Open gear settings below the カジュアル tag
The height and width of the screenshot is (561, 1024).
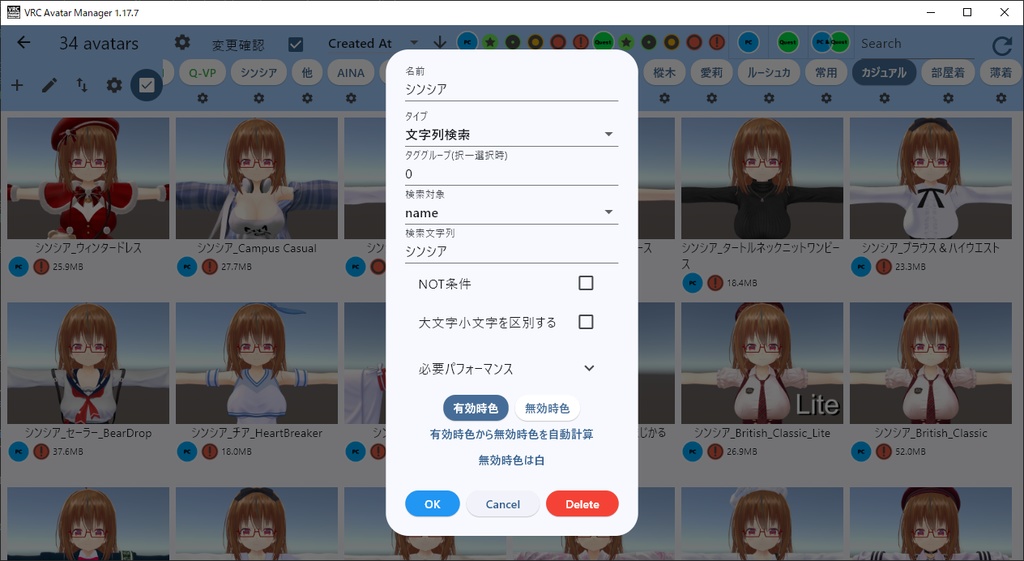pos(884,98)
